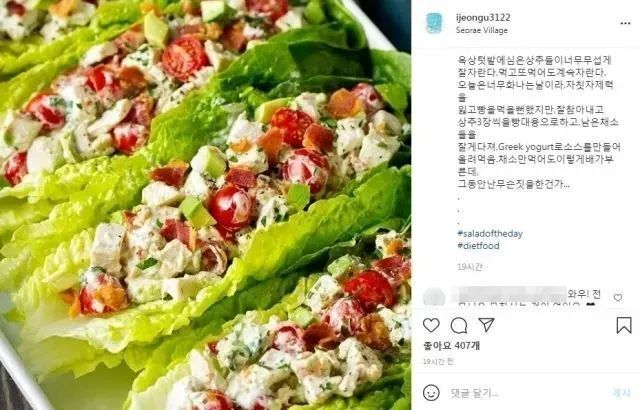Save the post with the bookmark icon
The width and height of the screenshot is (640, 410).
point(624,325)
